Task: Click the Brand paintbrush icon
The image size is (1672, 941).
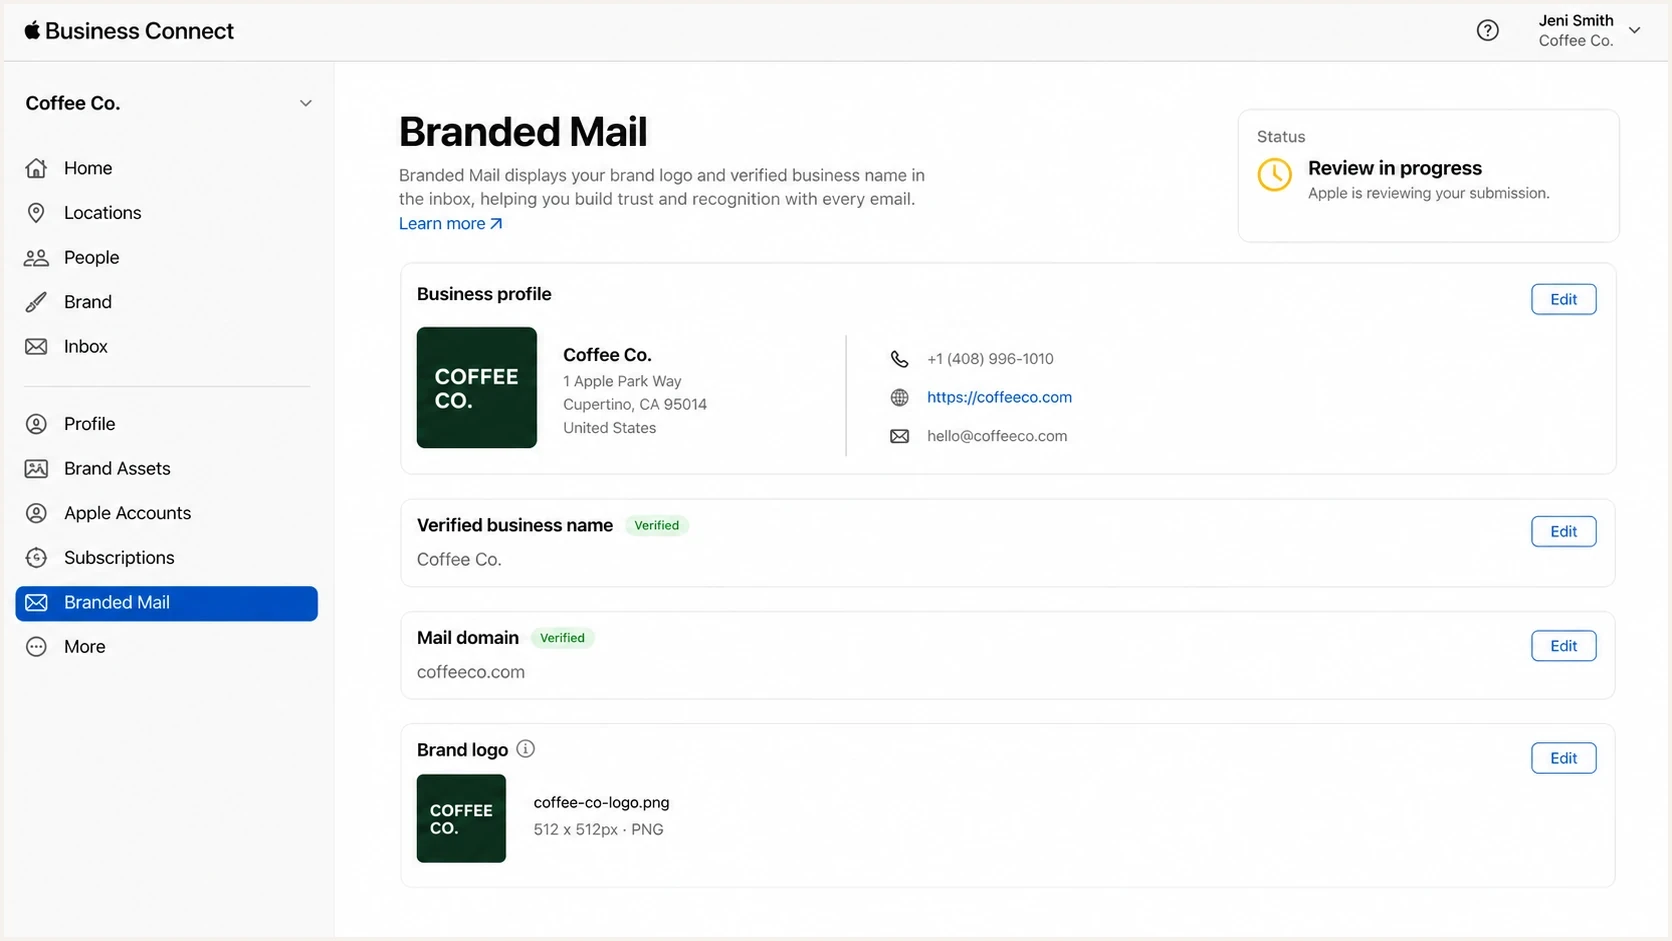Action: click(x=36, y=302)
